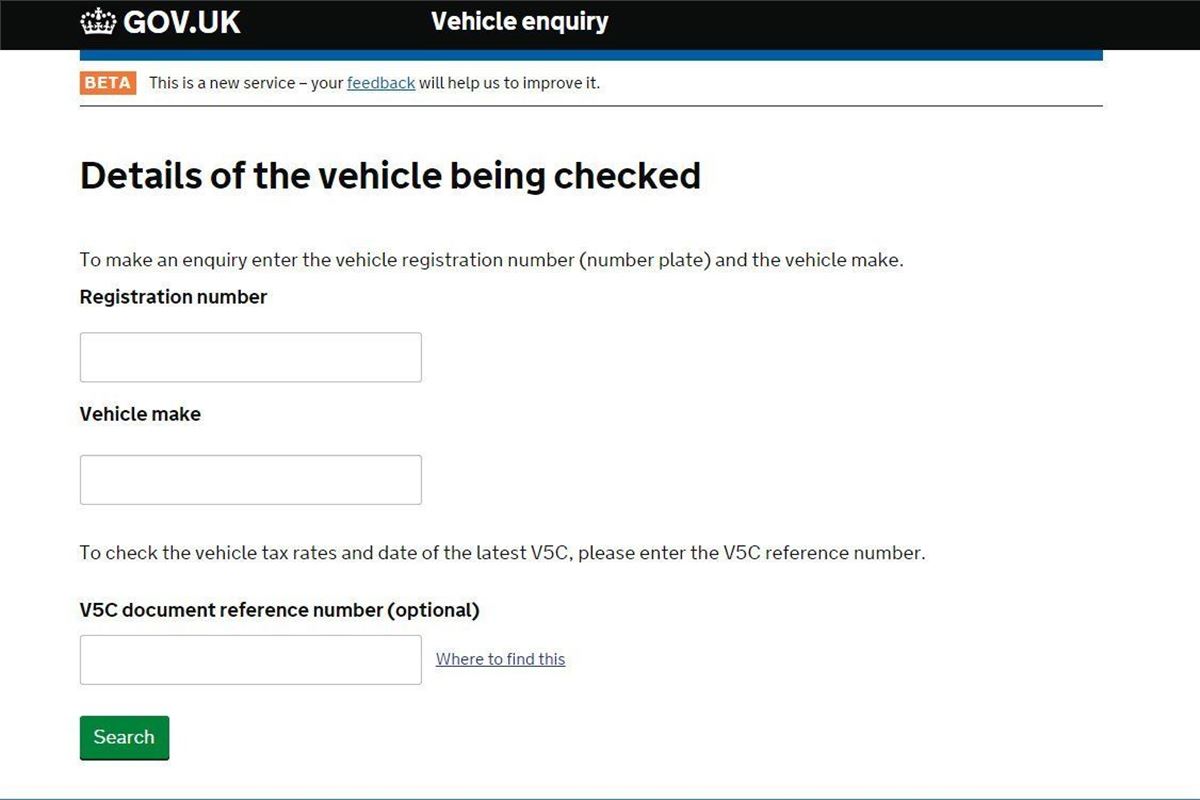
Task: Open the feedback link in the beta banner
Action: (x=381, y=83)
